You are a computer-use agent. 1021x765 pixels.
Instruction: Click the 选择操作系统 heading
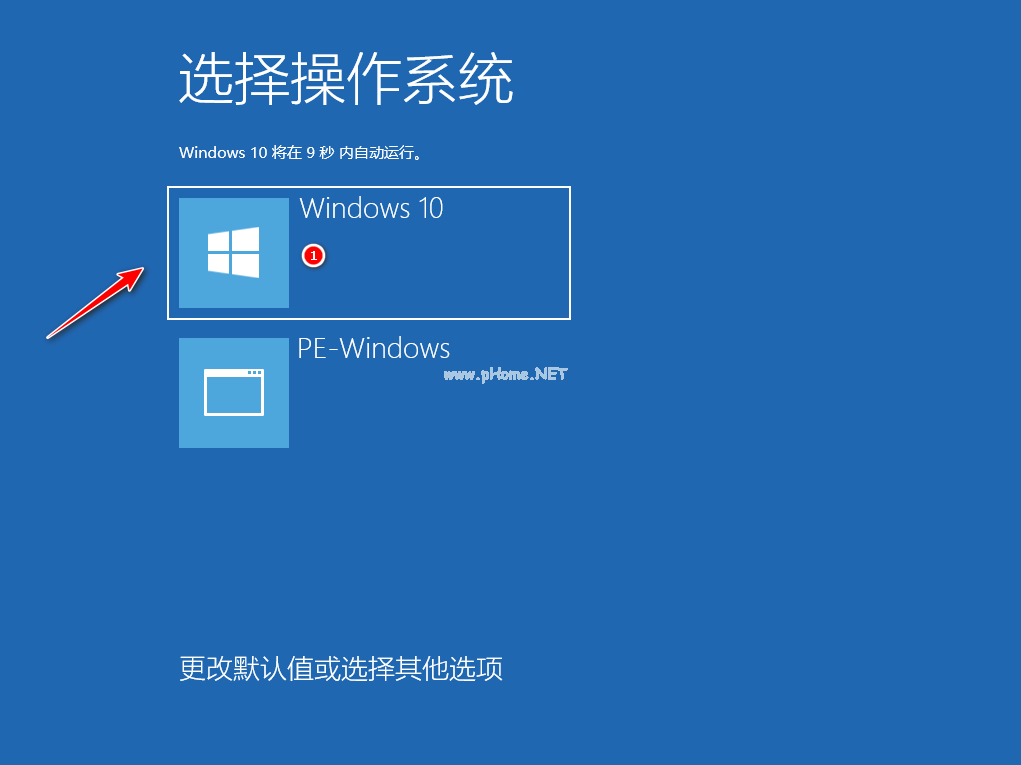coord(346,79)
